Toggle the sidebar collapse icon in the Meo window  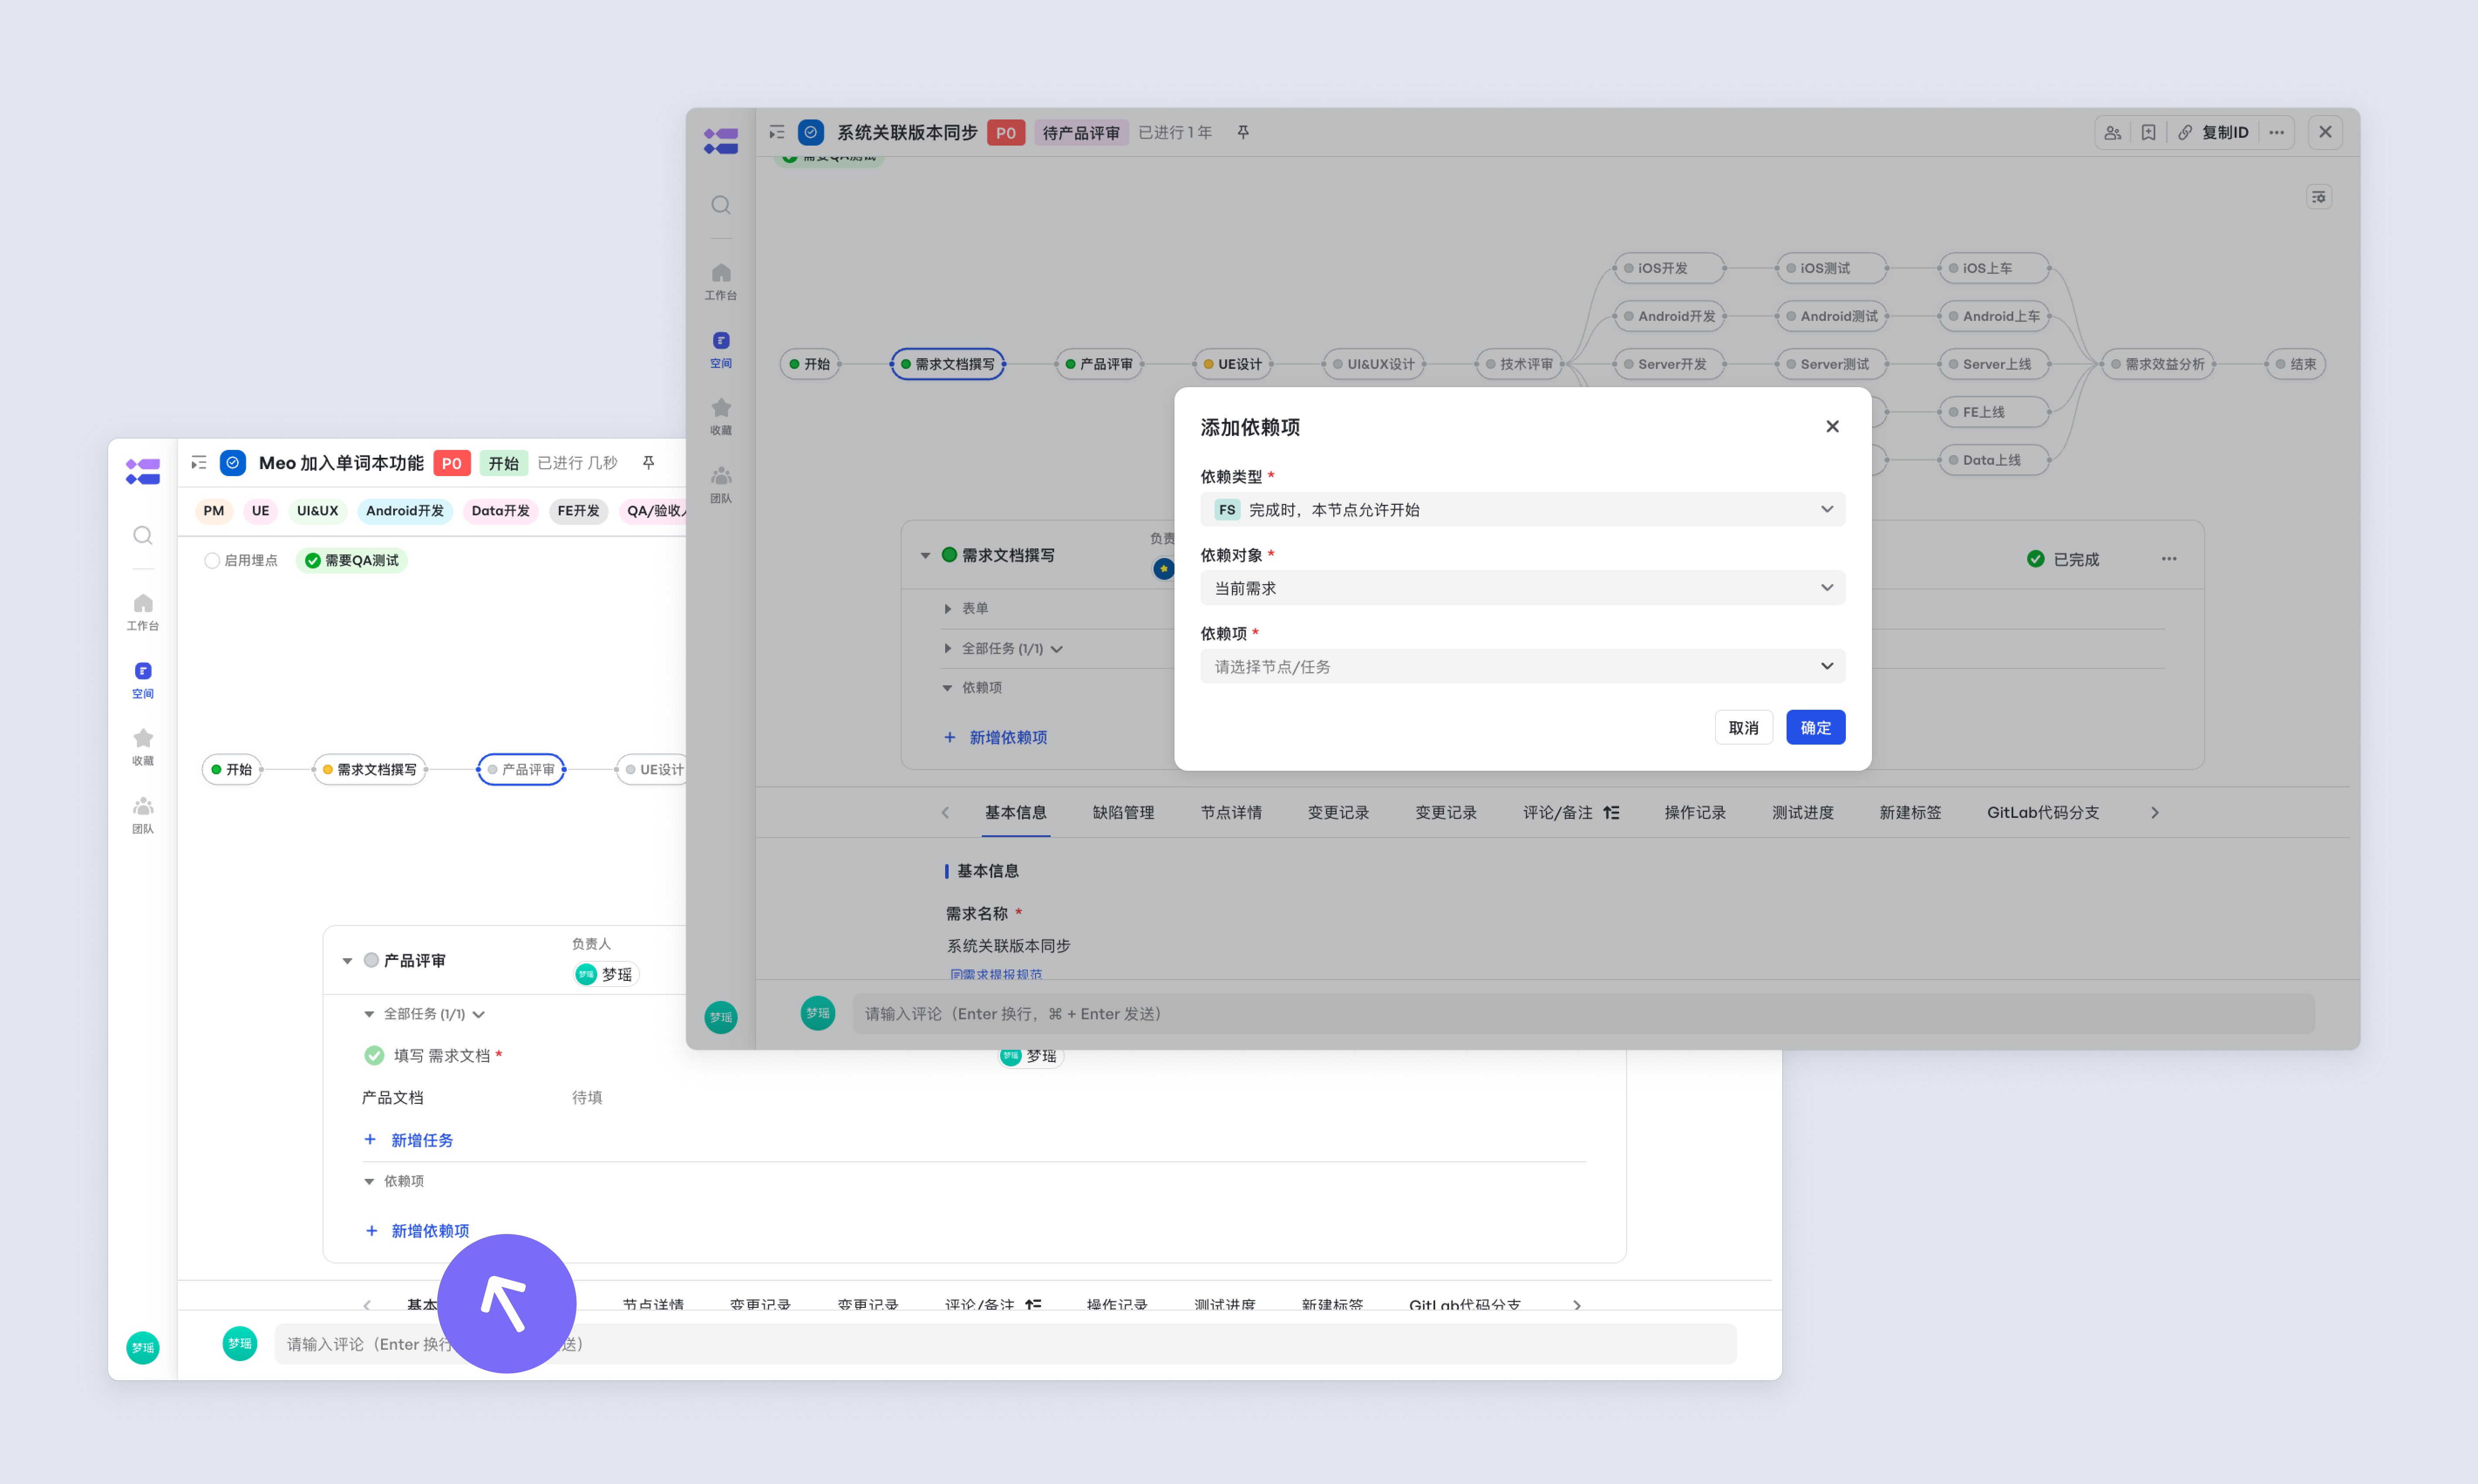pos(199,463)
